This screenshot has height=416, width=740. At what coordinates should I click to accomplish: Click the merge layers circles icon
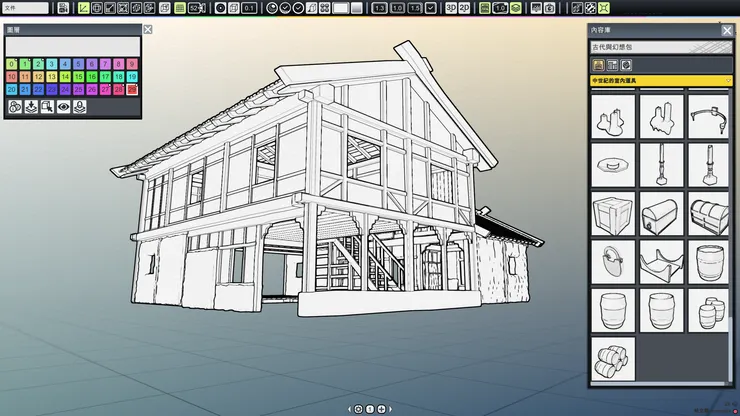pyautogui.click(x=15, y=107)
